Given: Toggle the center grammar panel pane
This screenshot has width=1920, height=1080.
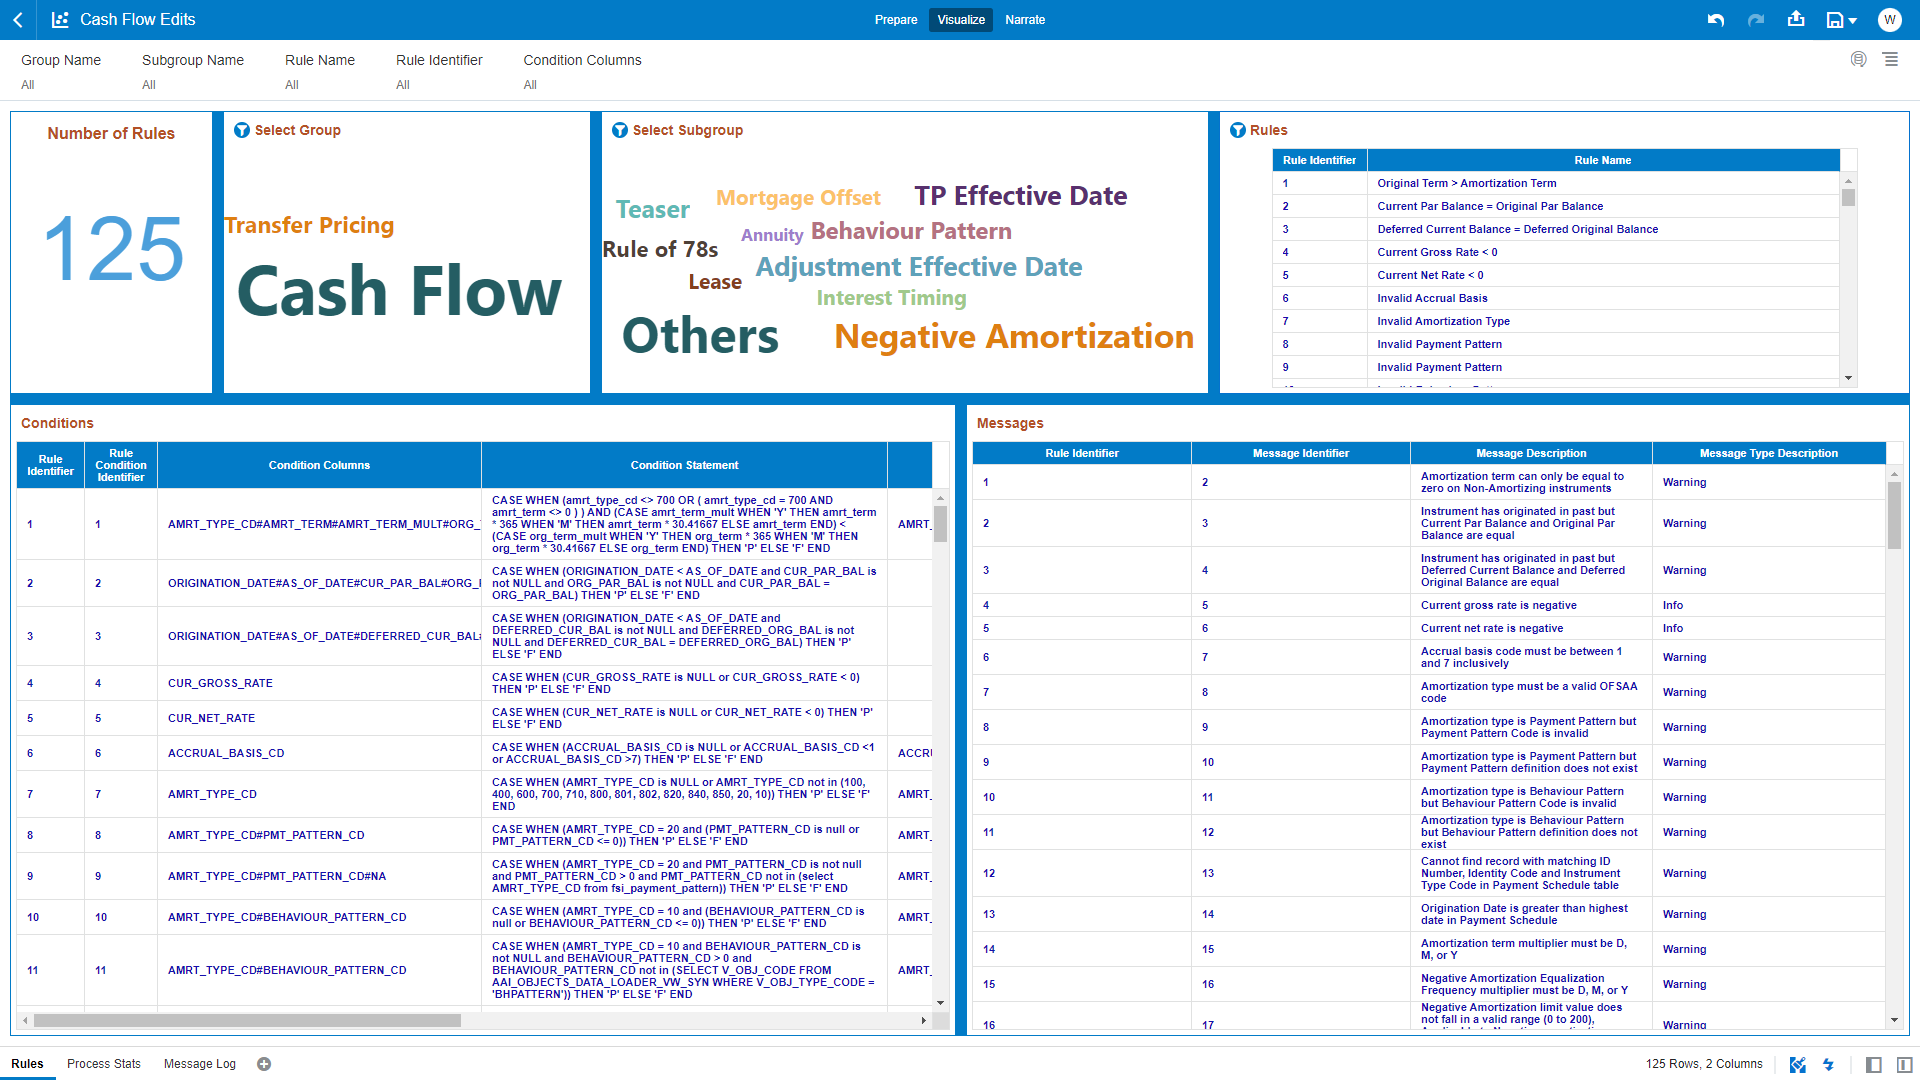Looking at the screenshot, I should 1904,1064.
